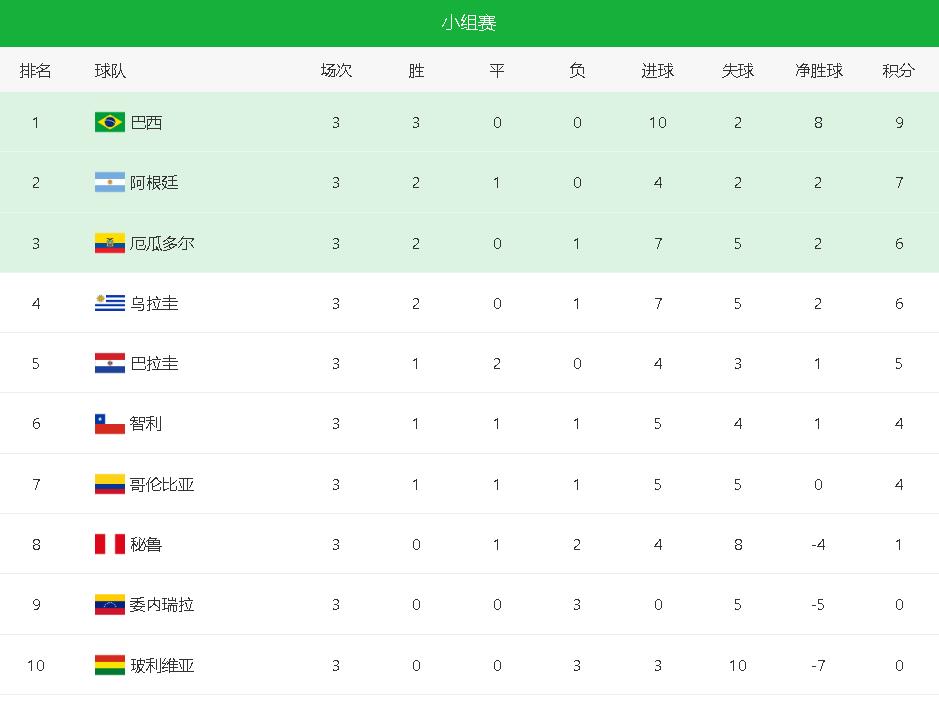Click the 排名 column header
This screenshot has width=939, height=710.
tap(36, 71)
